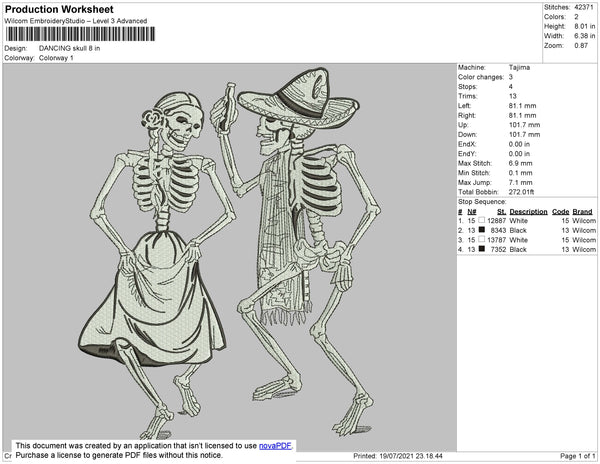Click the white swatch in stop 1
Viewport: 600px width, 464px height.
[x=482, y=220]
